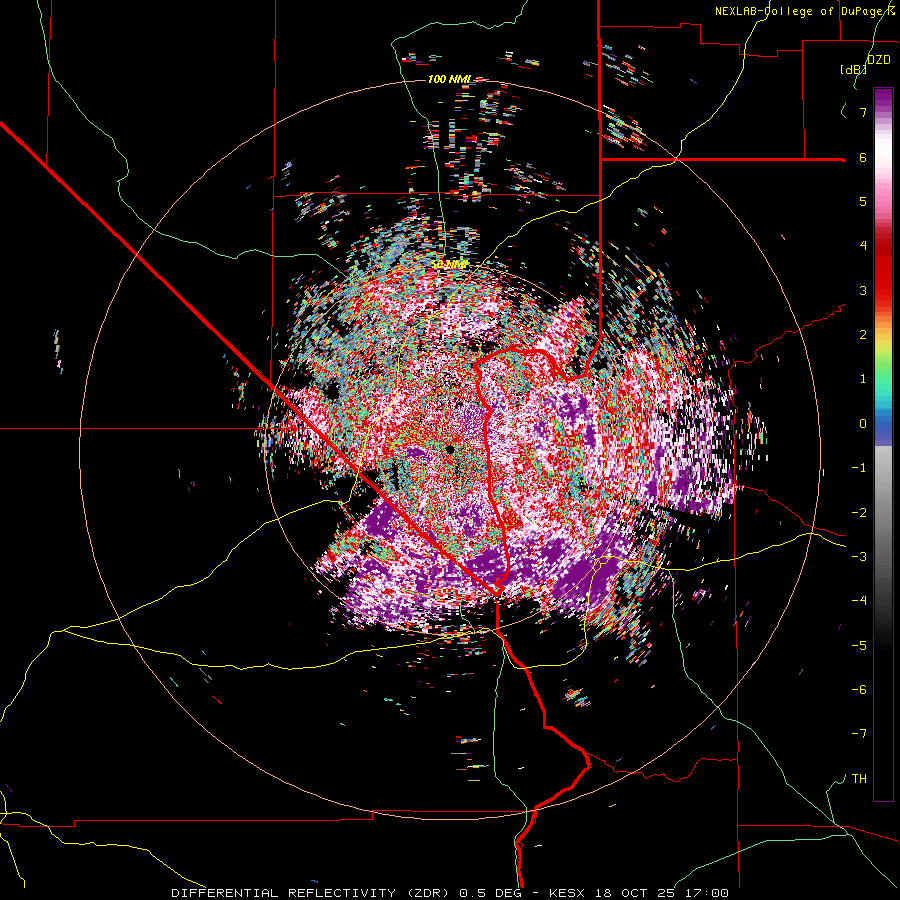This screenshot has width=900, height=900.
Task: Click the "17:00" time text
Action: pos(706,893)
